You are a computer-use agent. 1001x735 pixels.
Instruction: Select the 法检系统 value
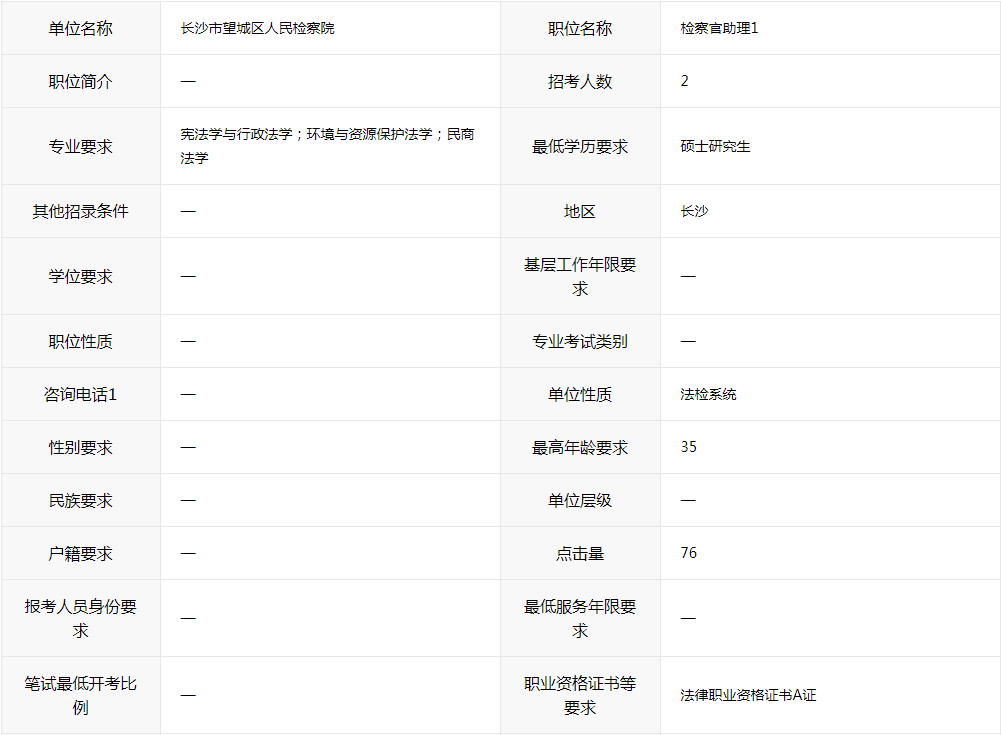708,395
